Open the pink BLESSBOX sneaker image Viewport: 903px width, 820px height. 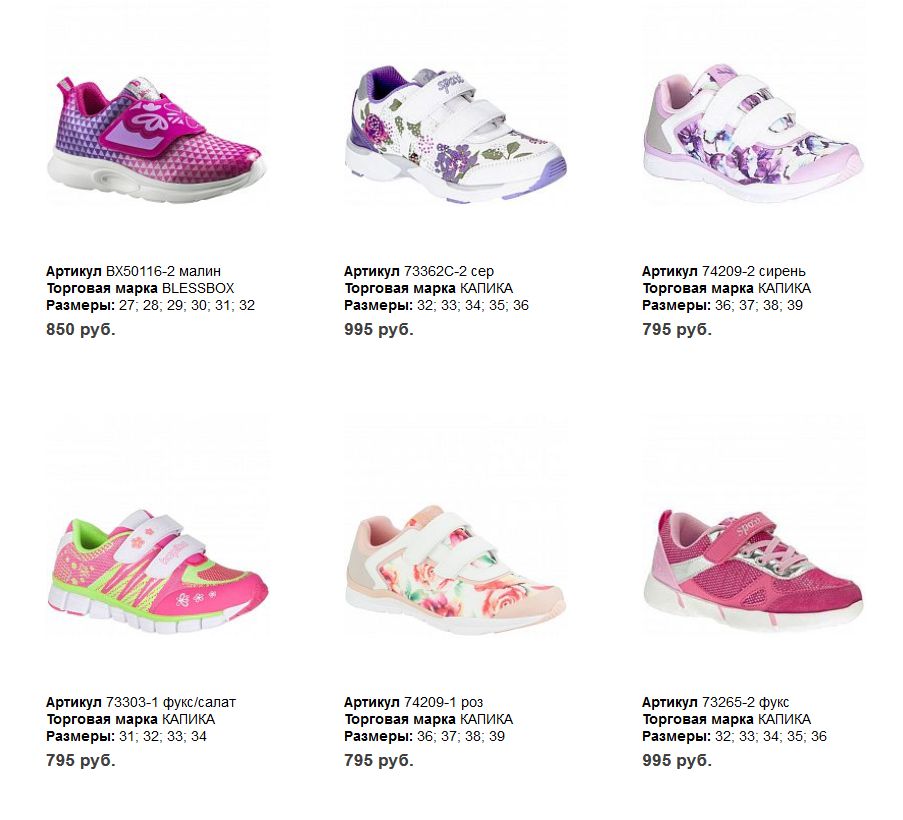pos(157,139)
